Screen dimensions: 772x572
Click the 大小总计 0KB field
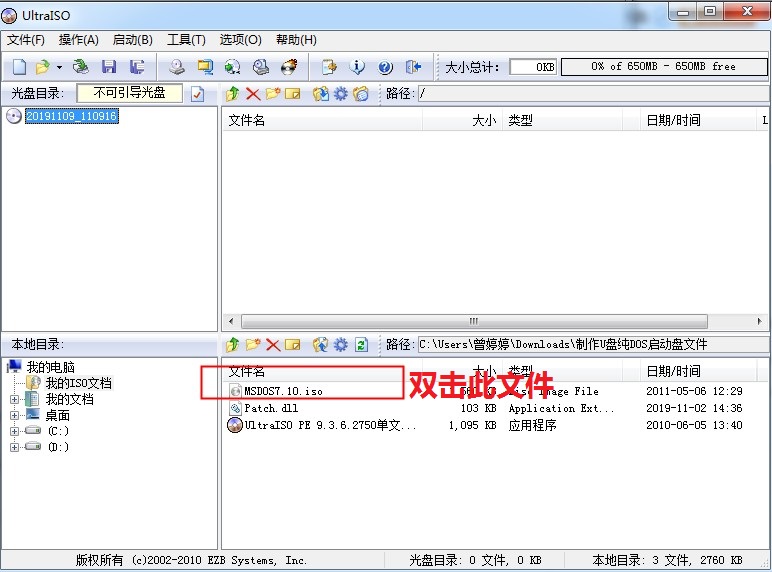[533, 66]
